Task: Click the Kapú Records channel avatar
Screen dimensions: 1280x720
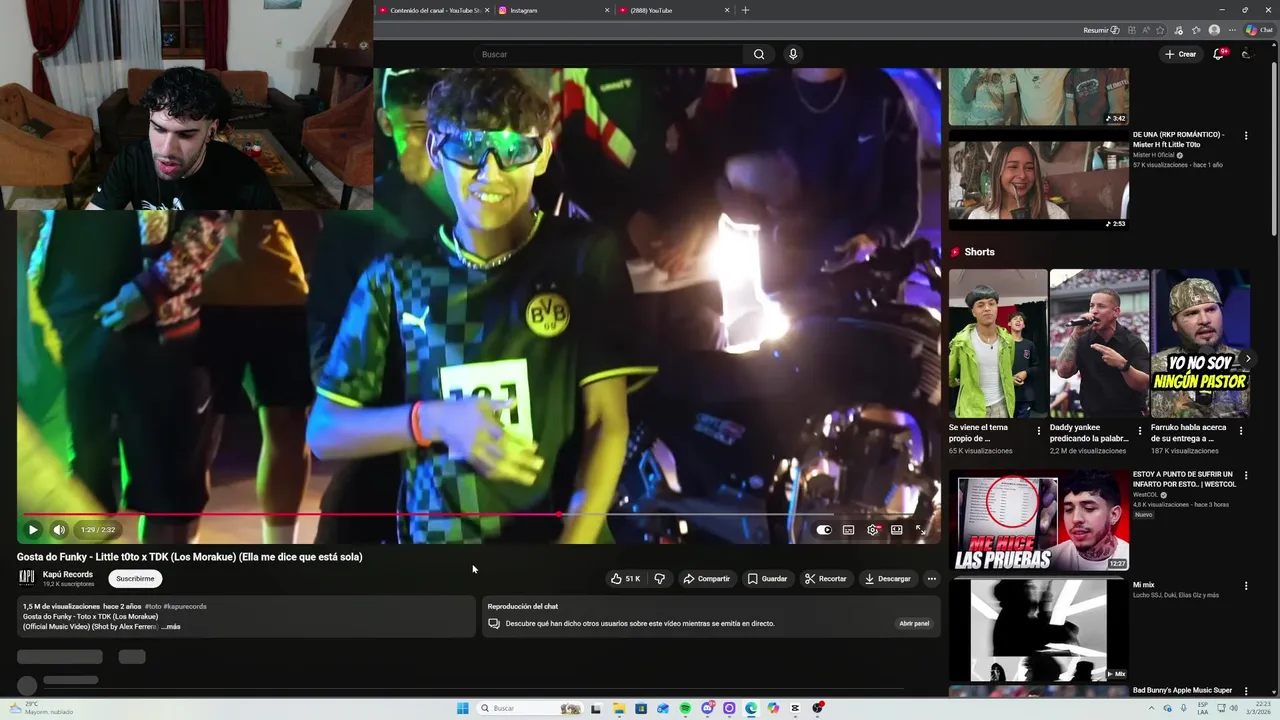Action: 27,578
